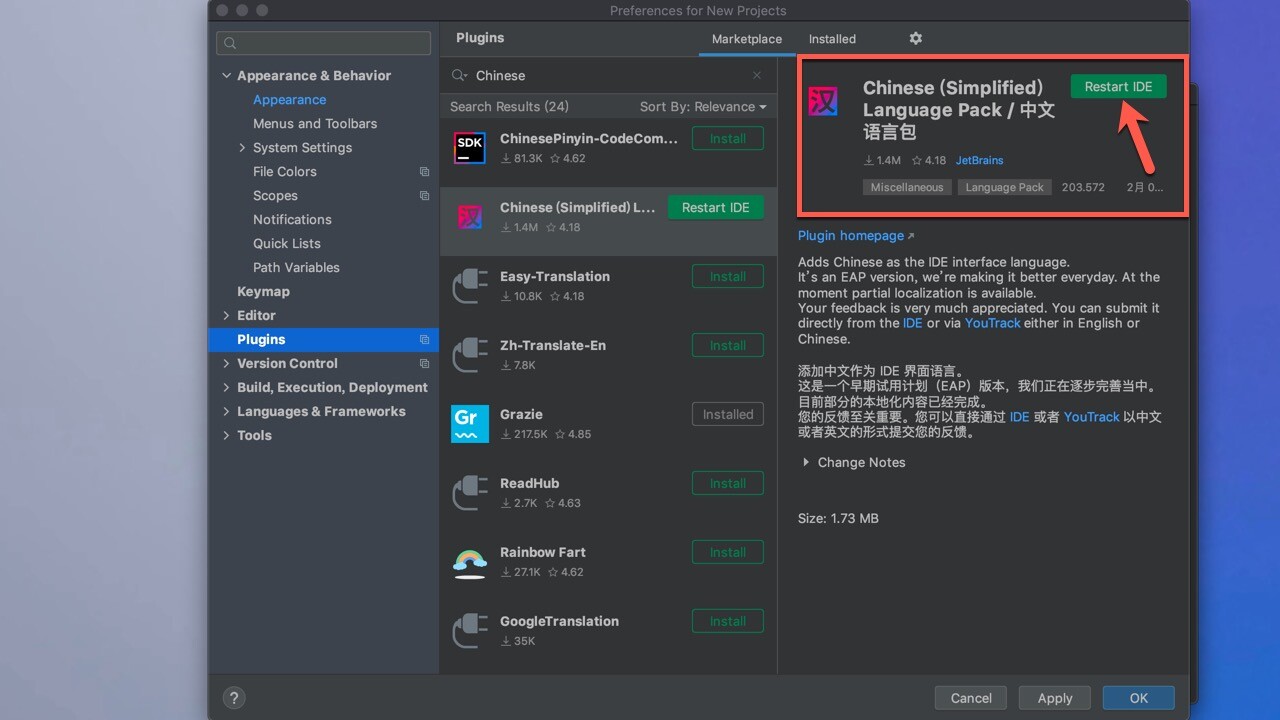This screenshot has height=720, width=1280.
Task: Click the Chinese language pack icon in results list
Action: point(470,217)
